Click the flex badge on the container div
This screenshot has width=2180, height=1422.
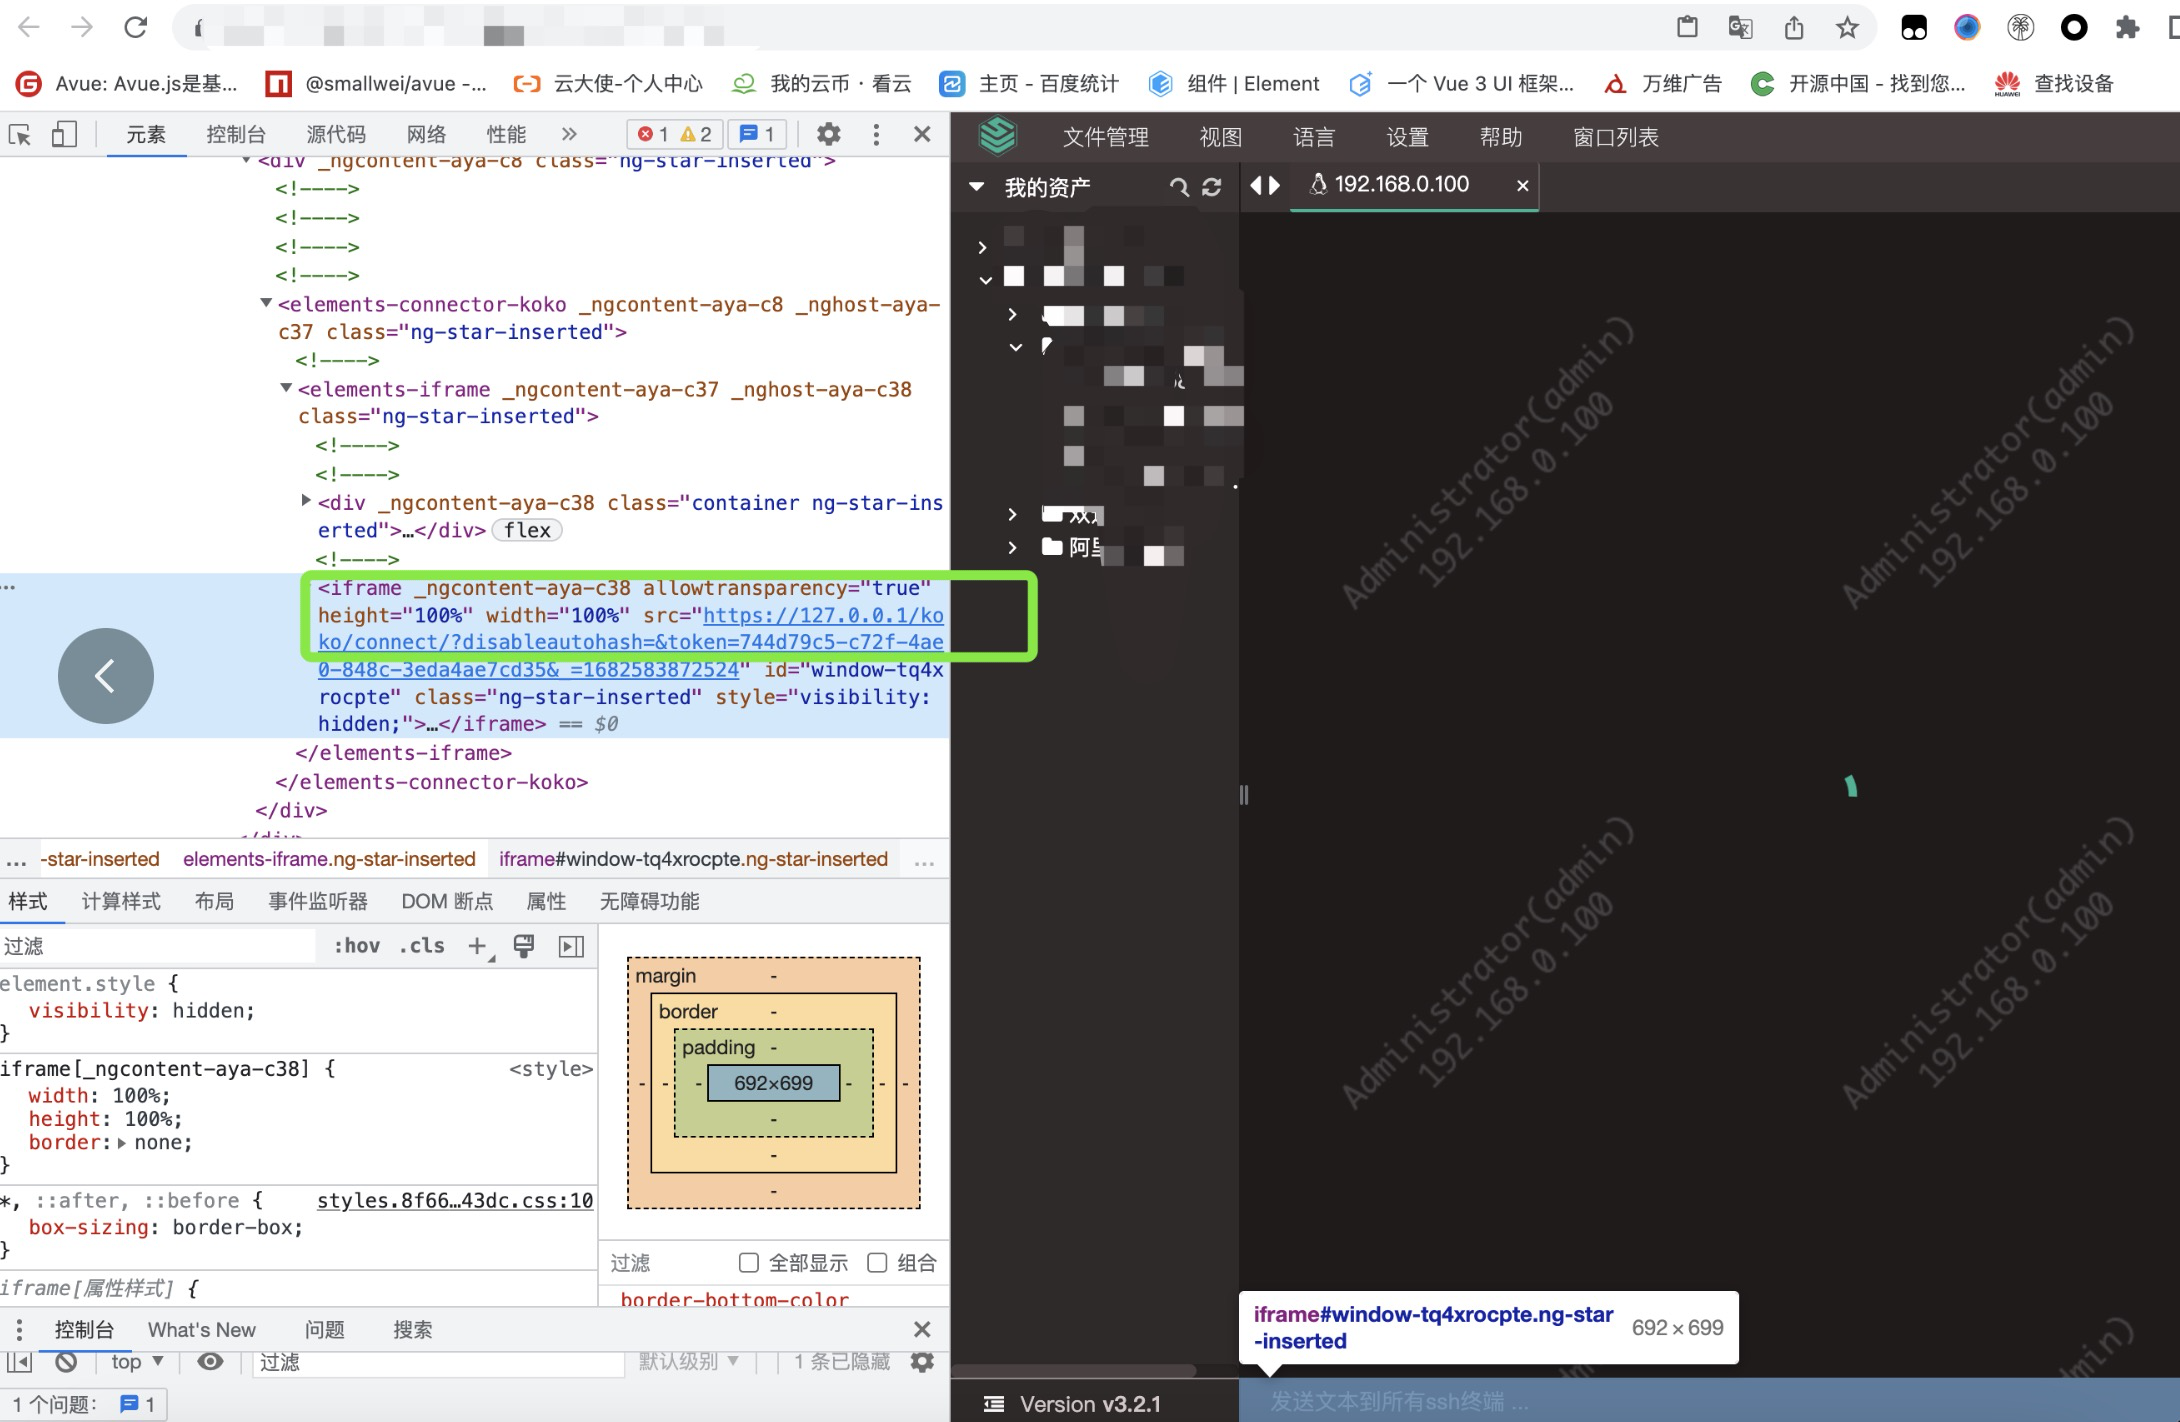click(527, 530)
